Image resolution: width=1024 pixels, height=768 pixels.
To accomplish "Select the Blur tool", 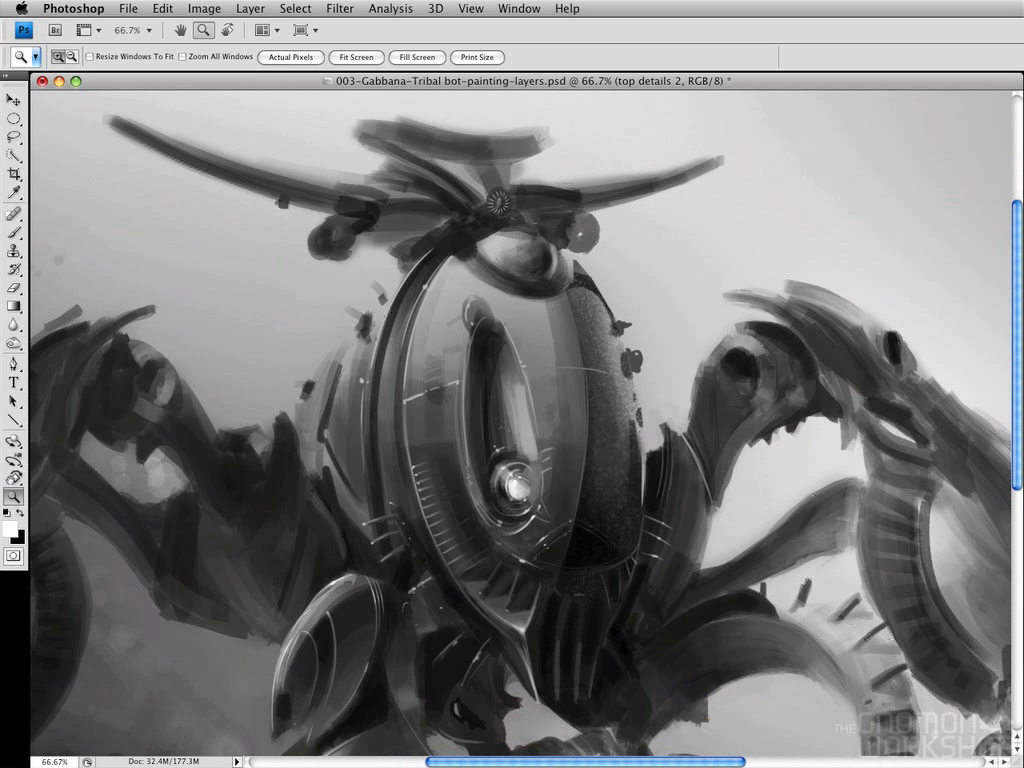I will point(13,325).
